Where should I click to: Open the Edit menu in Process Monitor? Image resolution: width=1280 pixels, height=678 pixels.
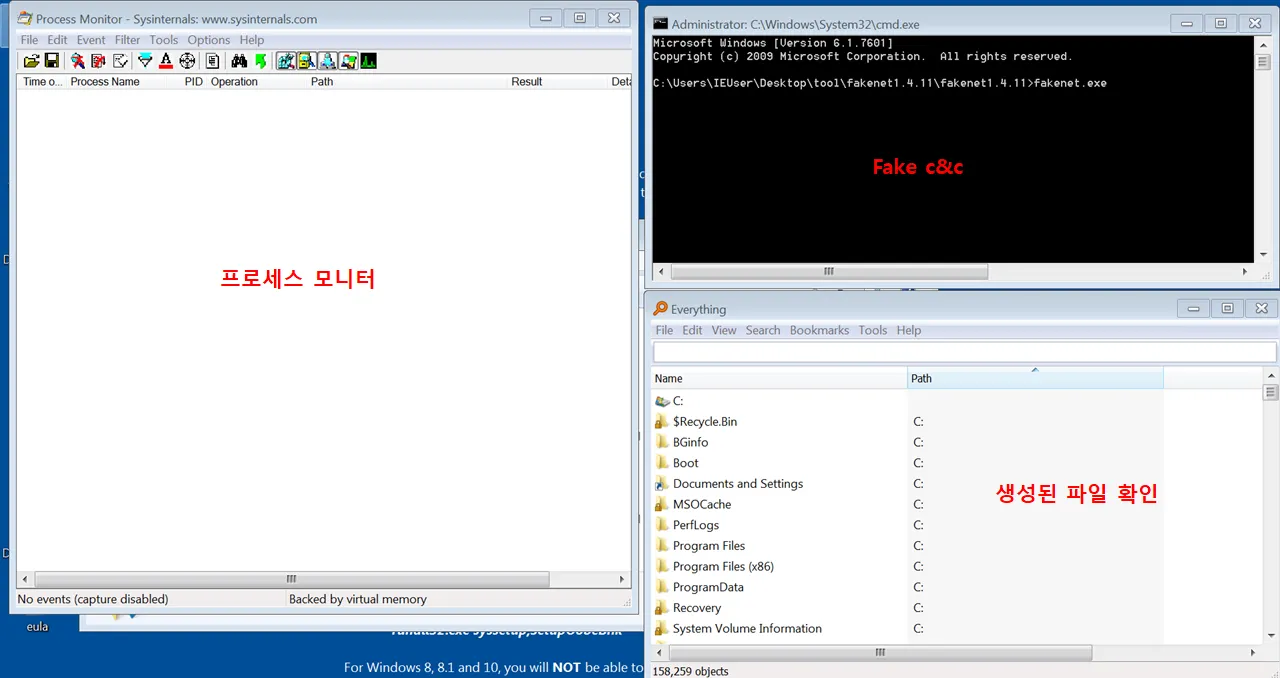click(x=57, y=40)
